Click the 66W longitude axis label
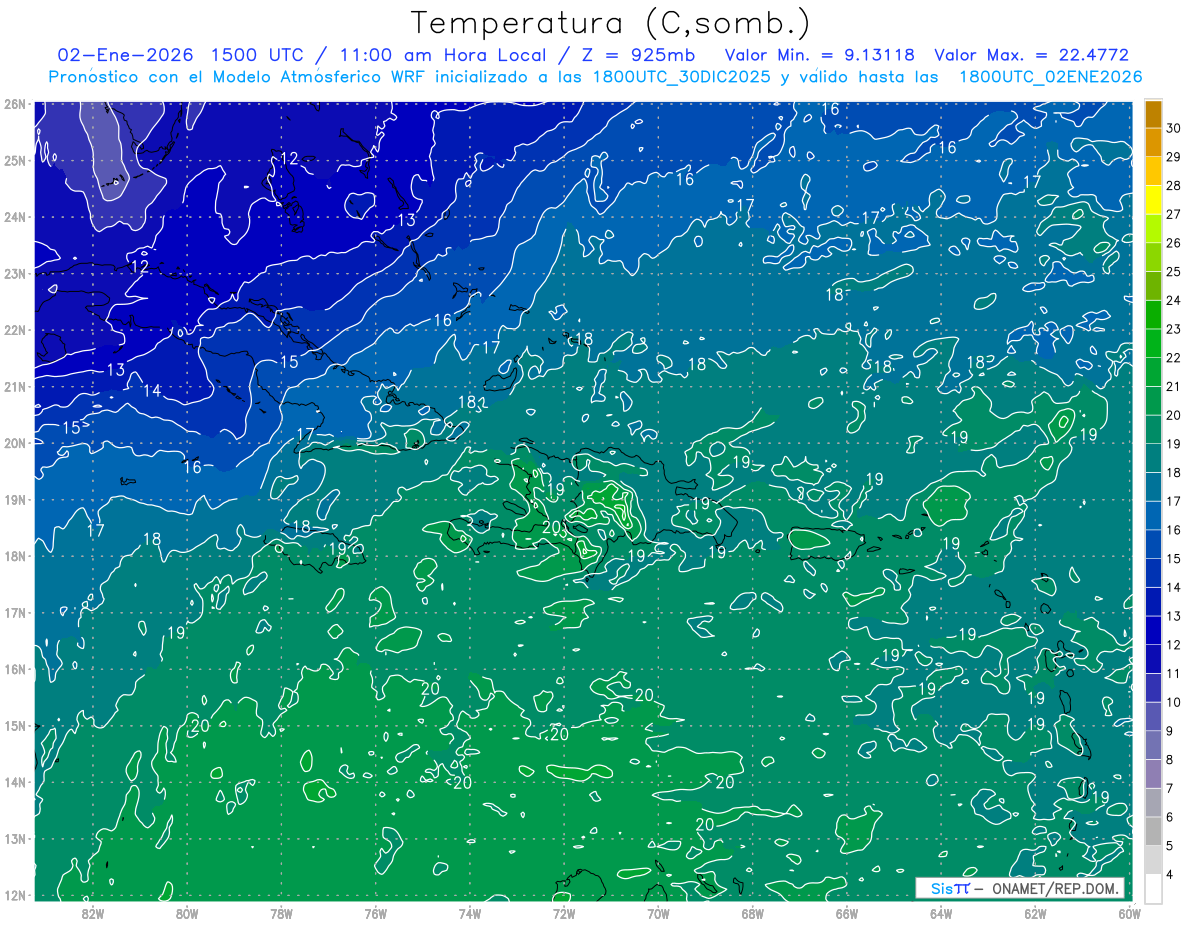The height and width of the screenshot is (927, 1200). pyautogui.click(x=847, y=912)
